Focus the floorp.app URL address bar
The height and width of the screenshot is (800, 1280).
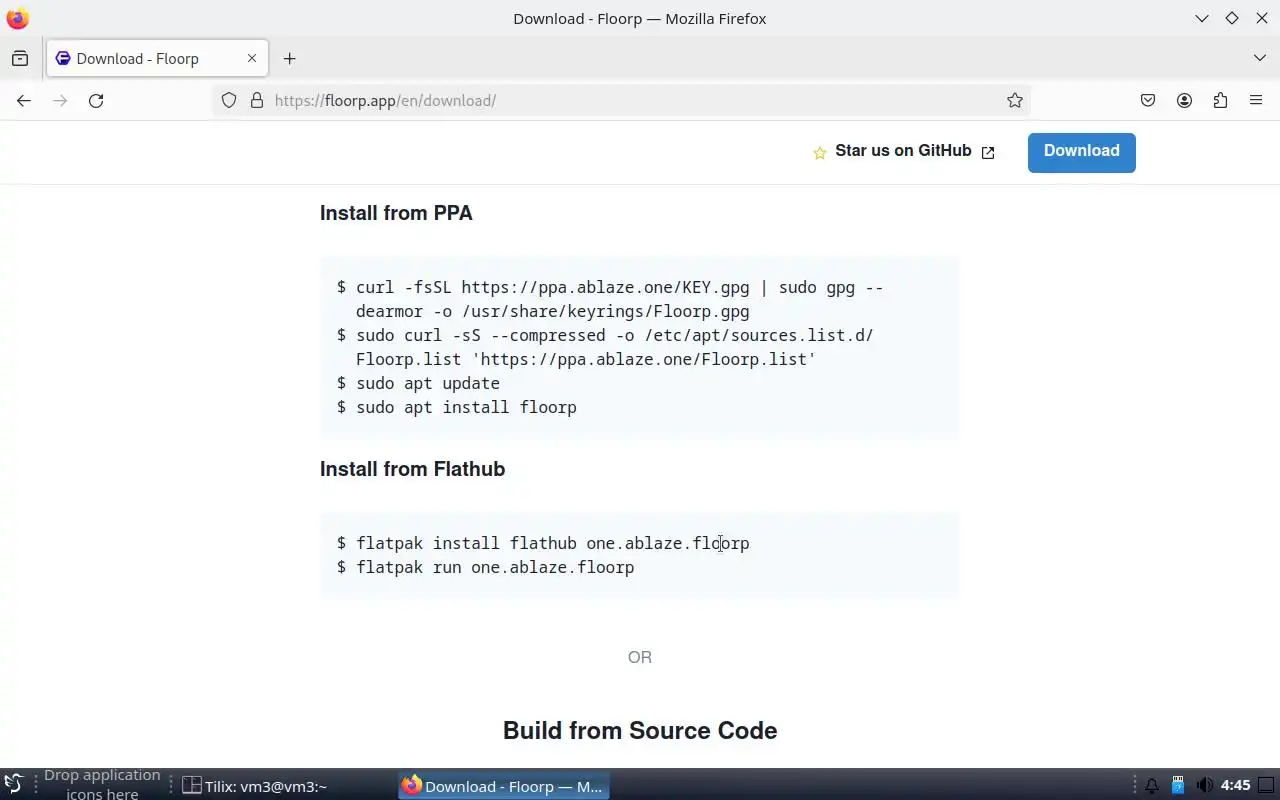[x=620, y=100]
